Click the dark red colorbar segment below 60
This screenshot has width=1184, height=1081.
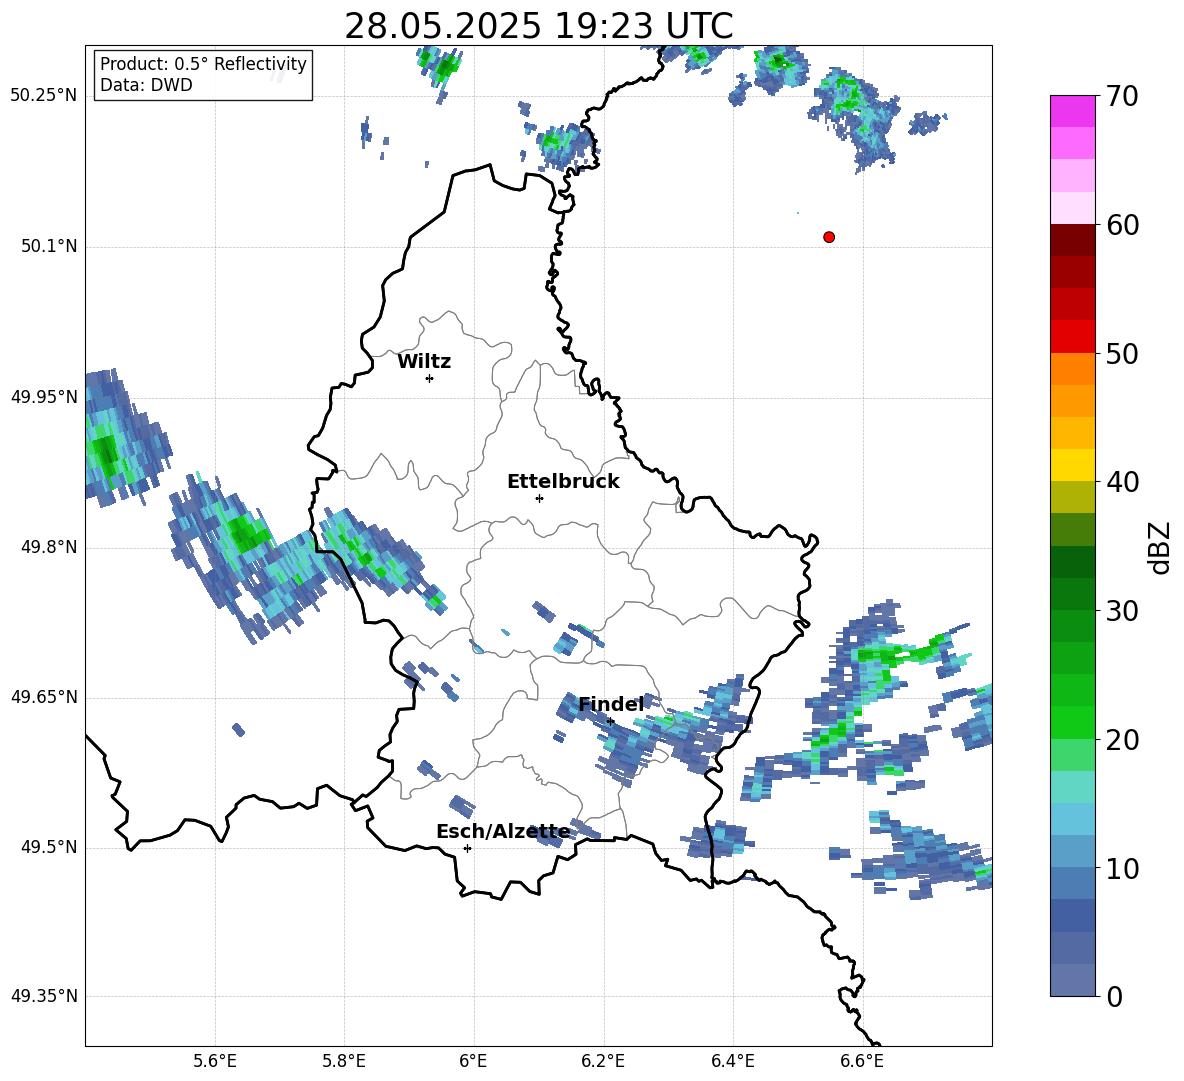pyautogui.click(x=1072, y=240)
